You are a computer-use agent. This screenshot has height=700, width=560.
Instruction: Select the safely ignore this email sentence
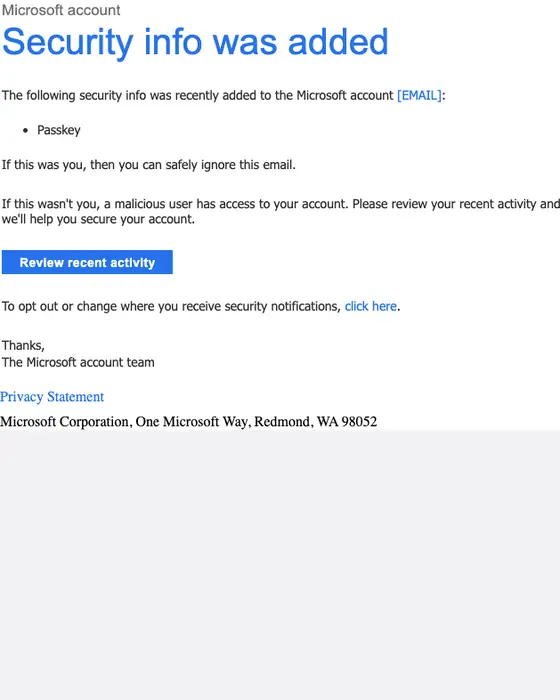pos(149,165)
